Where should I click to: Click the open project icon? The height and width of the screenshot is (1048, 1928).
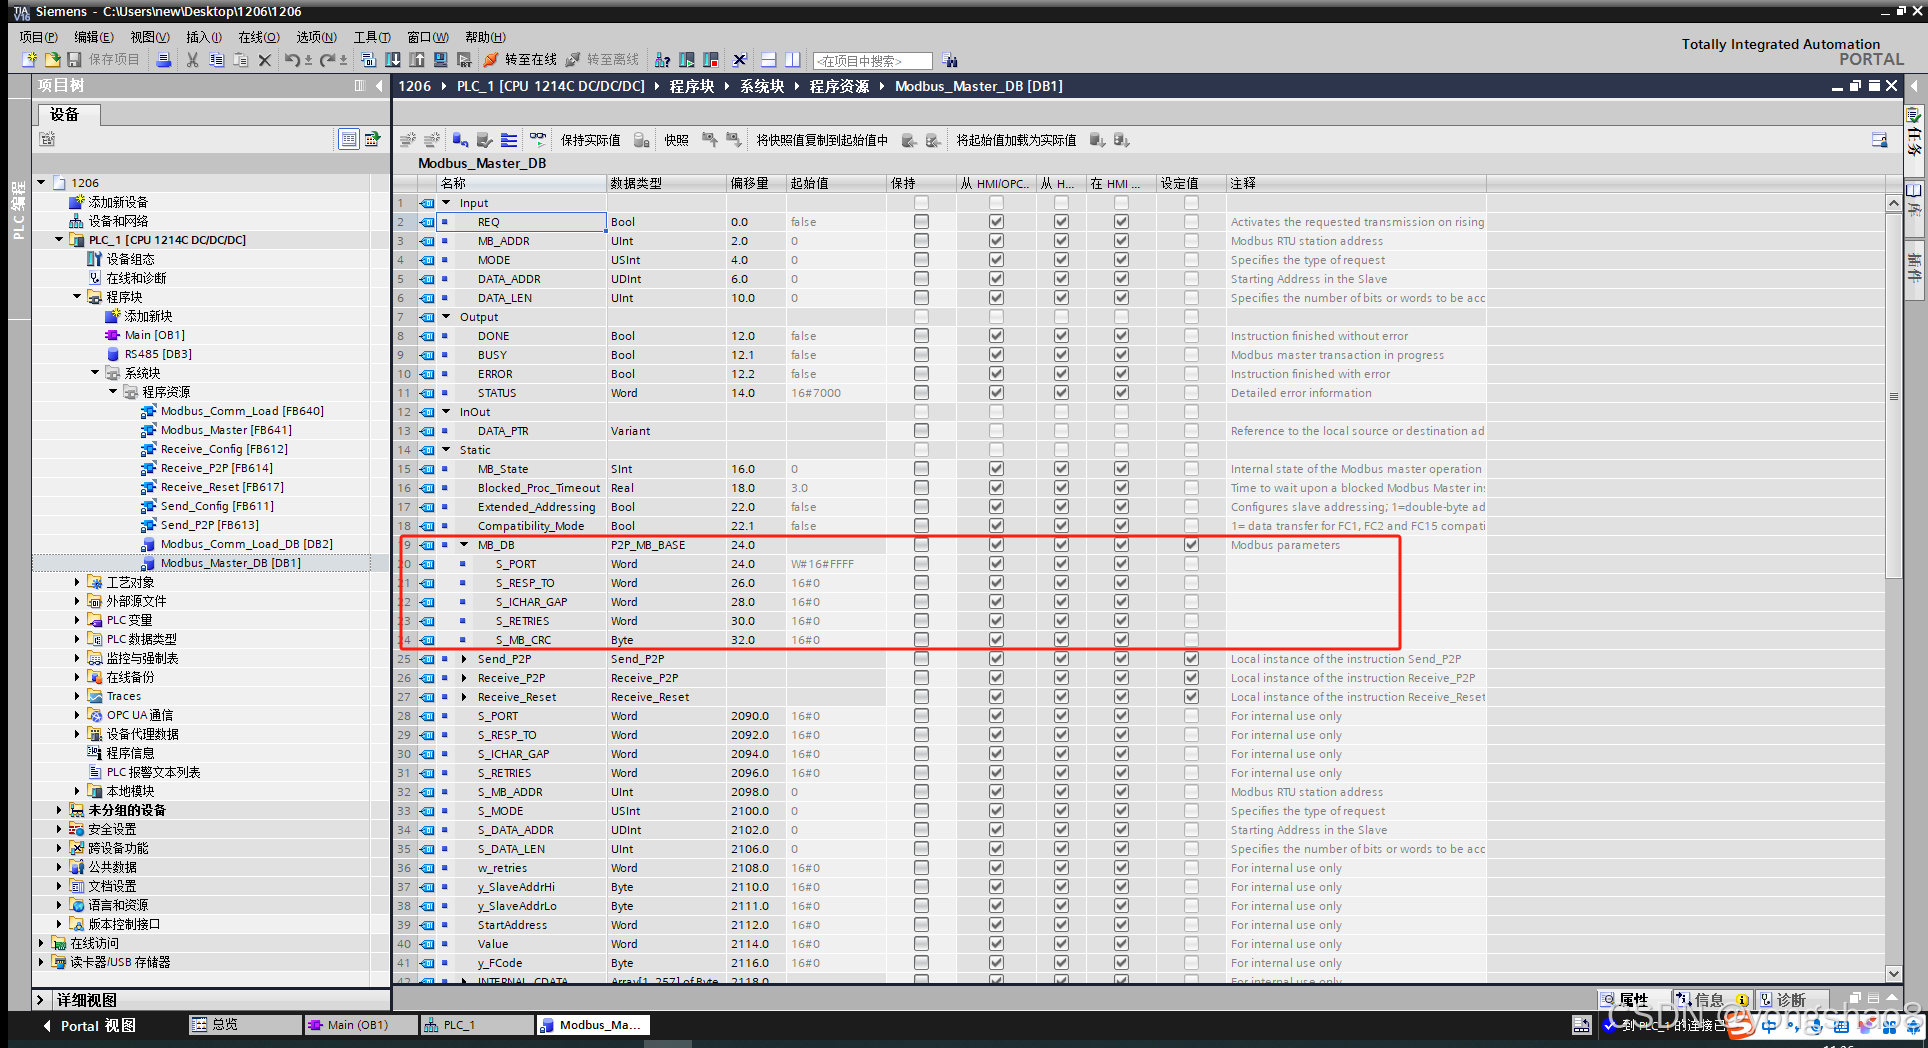pyautogui.click(x=52, y=60)
